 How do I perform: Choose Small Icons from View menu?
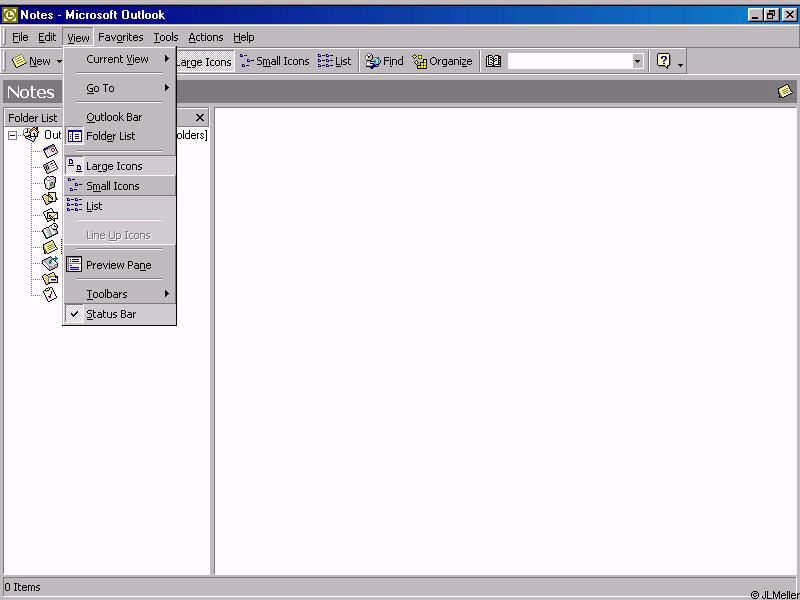(112, 186)
